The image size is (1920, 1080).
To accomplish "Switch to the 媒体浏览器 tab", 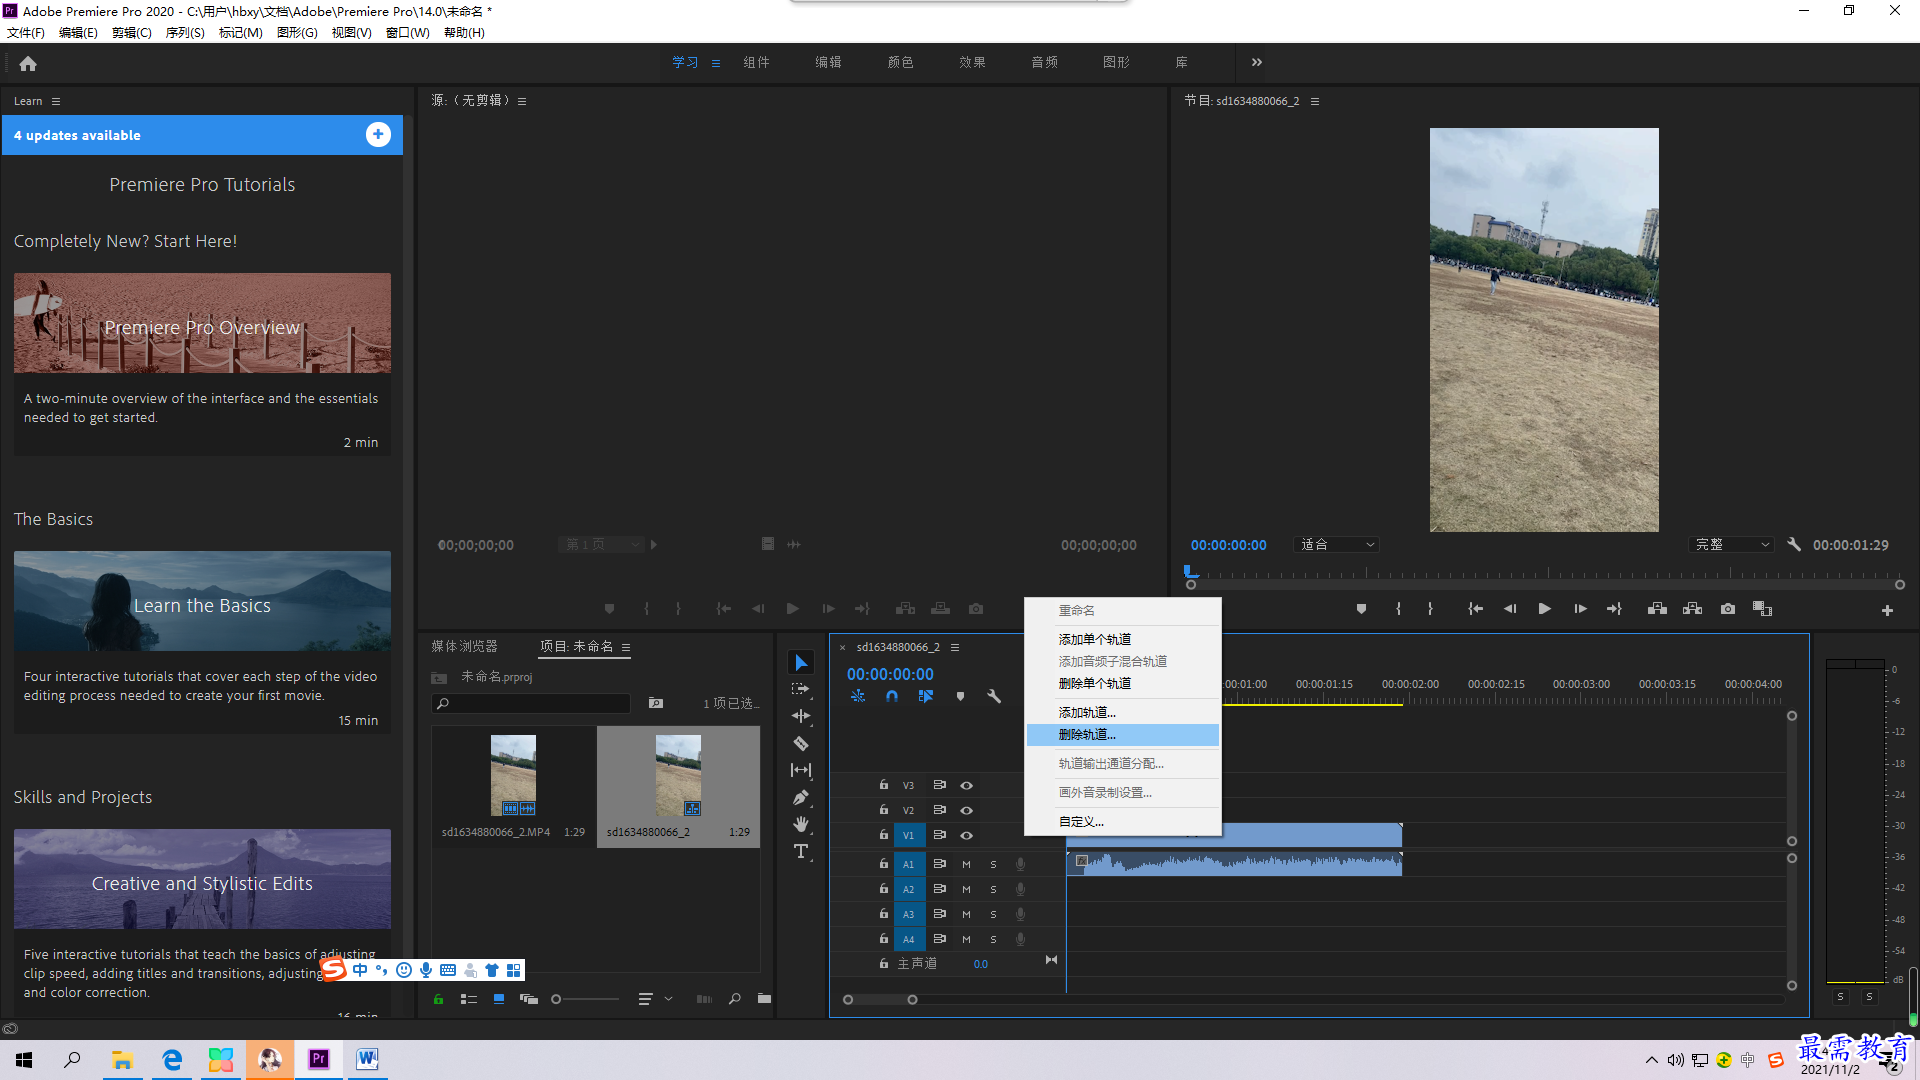I will [464, 646].
